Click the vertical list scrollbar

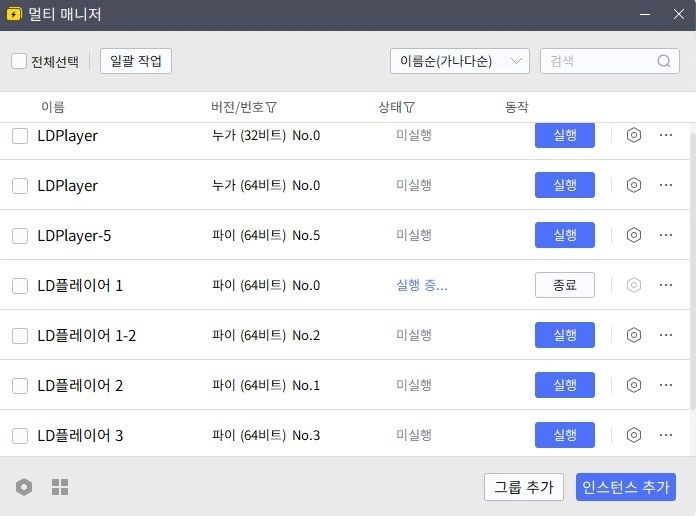click(692, 271)
